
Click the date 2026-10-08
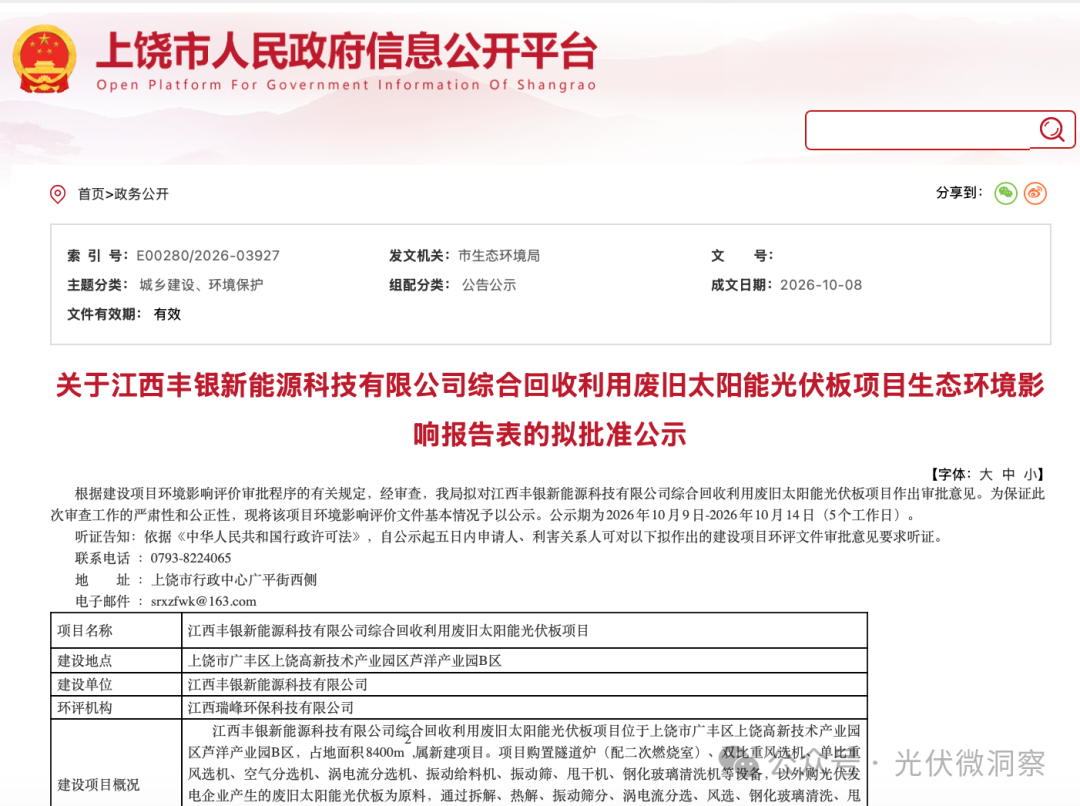820,285
